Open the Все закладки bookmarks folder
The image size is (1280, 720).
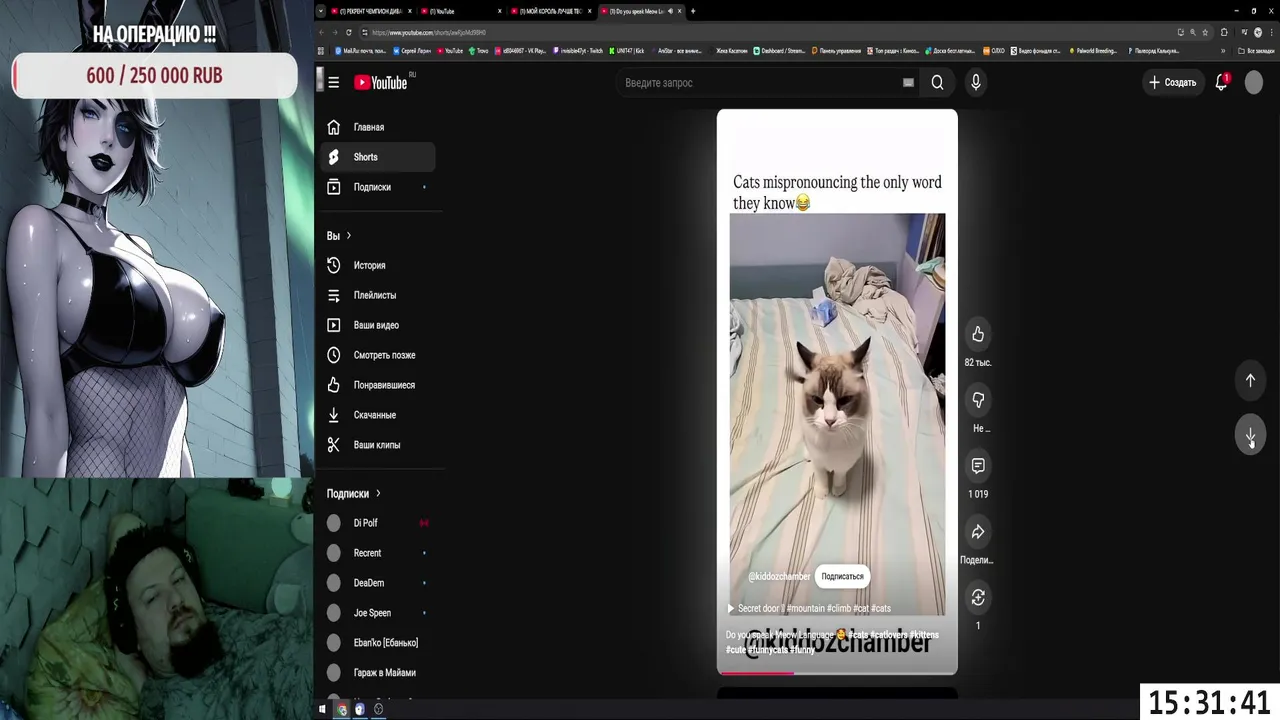click(1255, 50)
